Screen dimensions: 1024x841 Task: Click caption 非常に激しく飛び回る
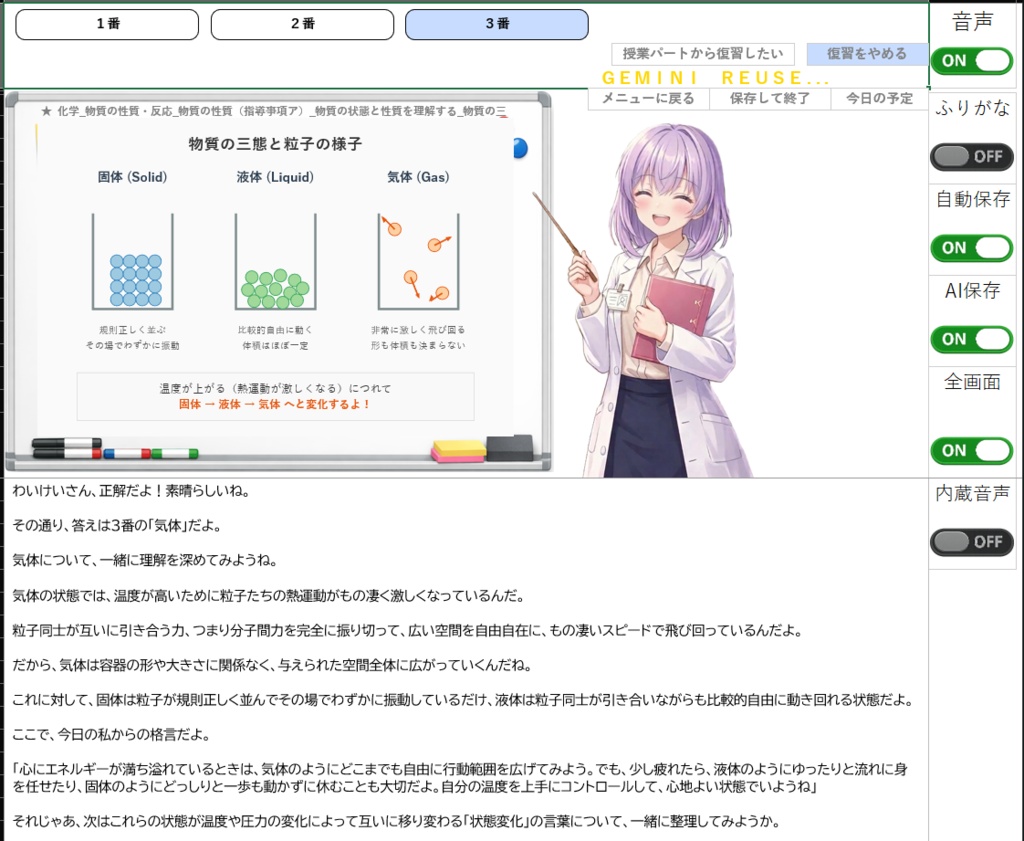pyautogui.click(x=418, y=330)
